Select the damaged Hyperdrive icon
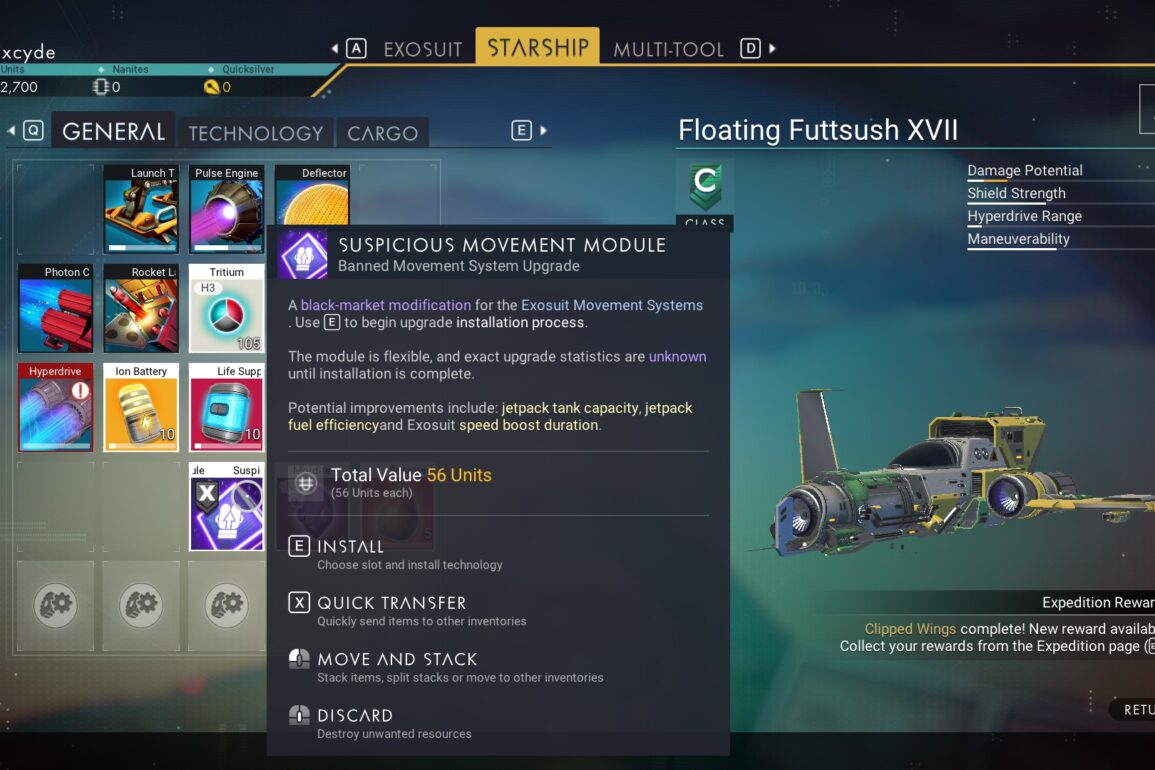 pos(56,407)
